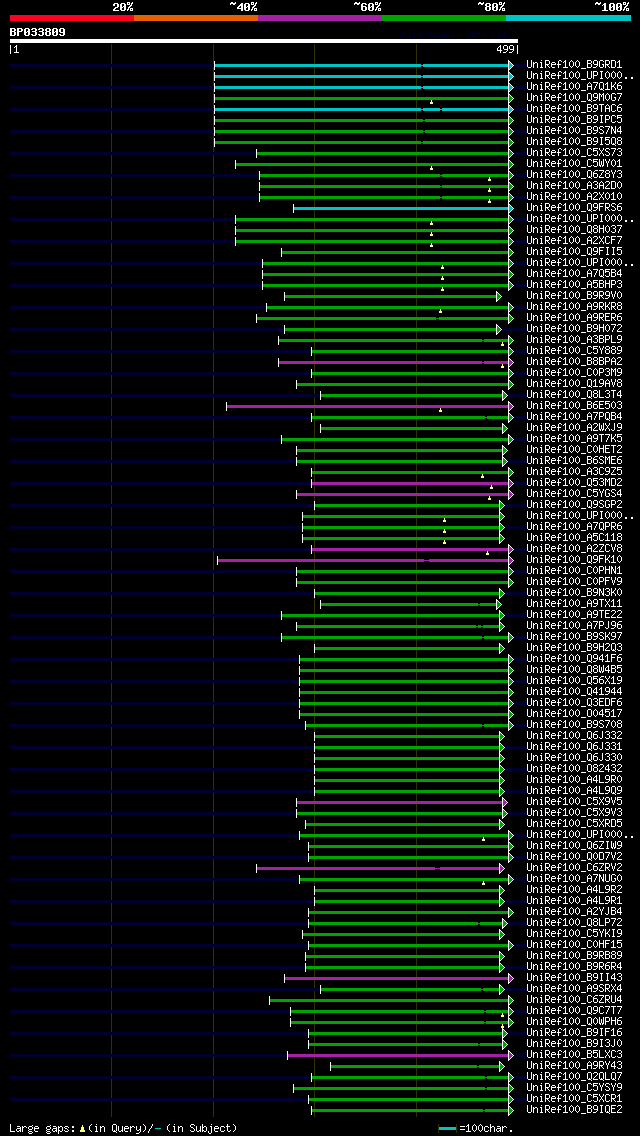Click the purple ~60% identity legend segment

(x=320, y=17)
